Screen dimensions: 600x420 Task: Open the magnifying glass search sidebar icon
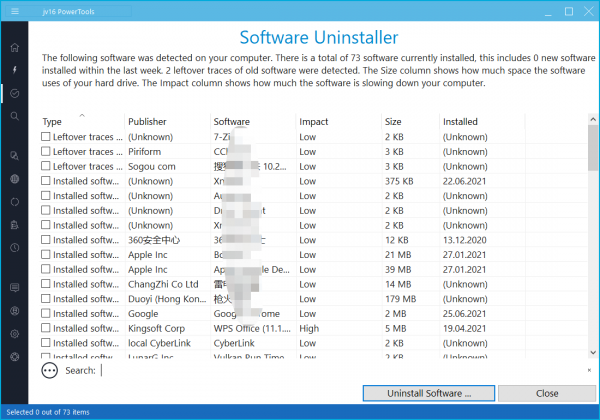click(x=15, y=116)
